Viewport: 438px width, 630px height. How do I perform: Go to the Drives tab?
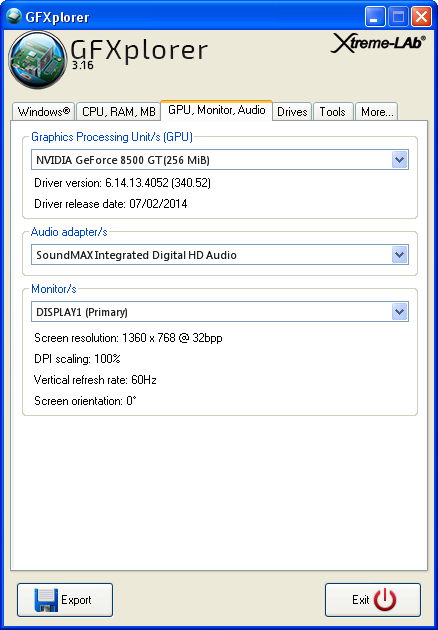click(x=292, y=112)
